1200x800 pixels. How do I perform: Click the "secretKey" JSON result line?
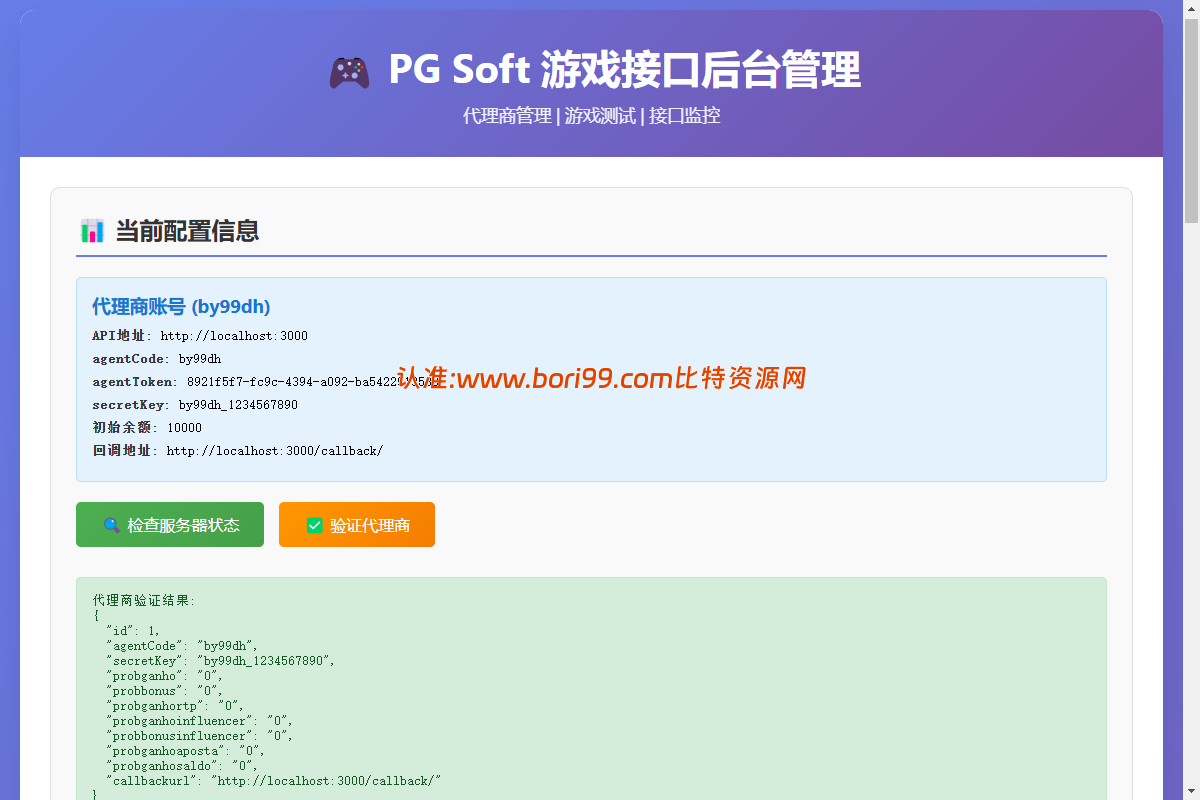220,661
